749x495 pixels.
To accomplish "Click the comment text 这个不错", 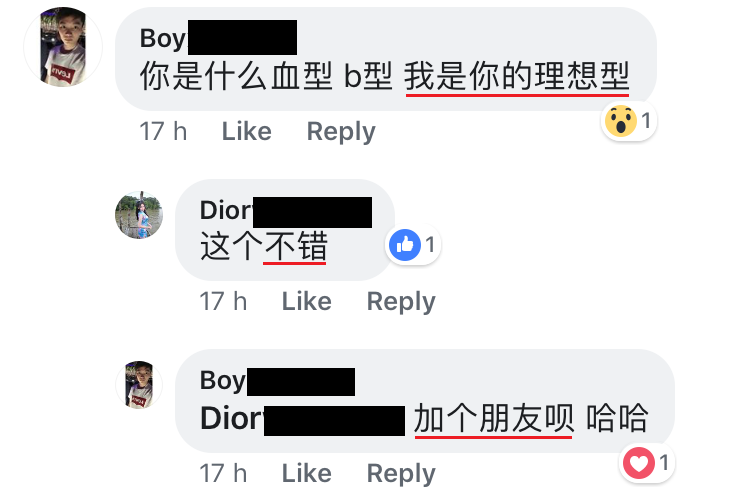I will [x=264, y=246].
